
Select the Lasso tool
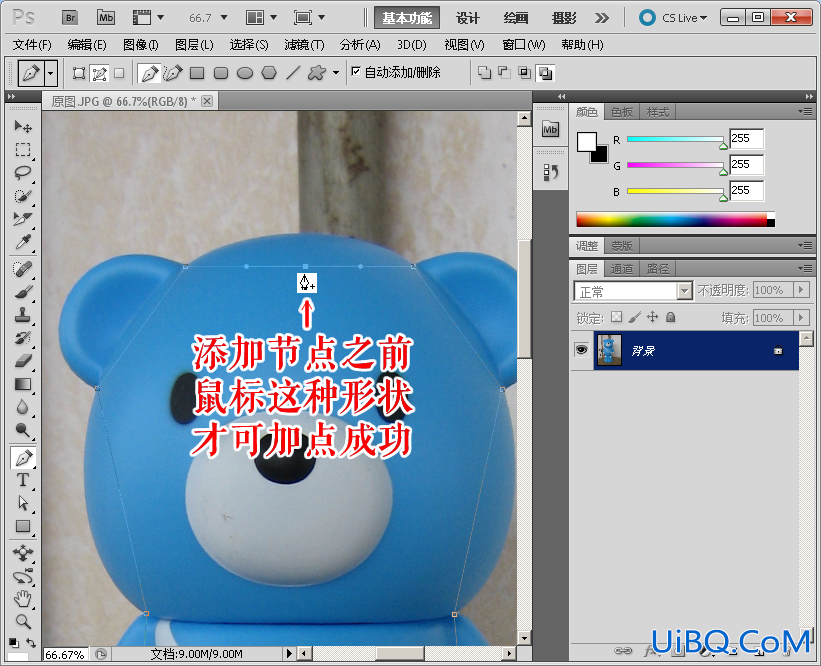pos(23,173)
